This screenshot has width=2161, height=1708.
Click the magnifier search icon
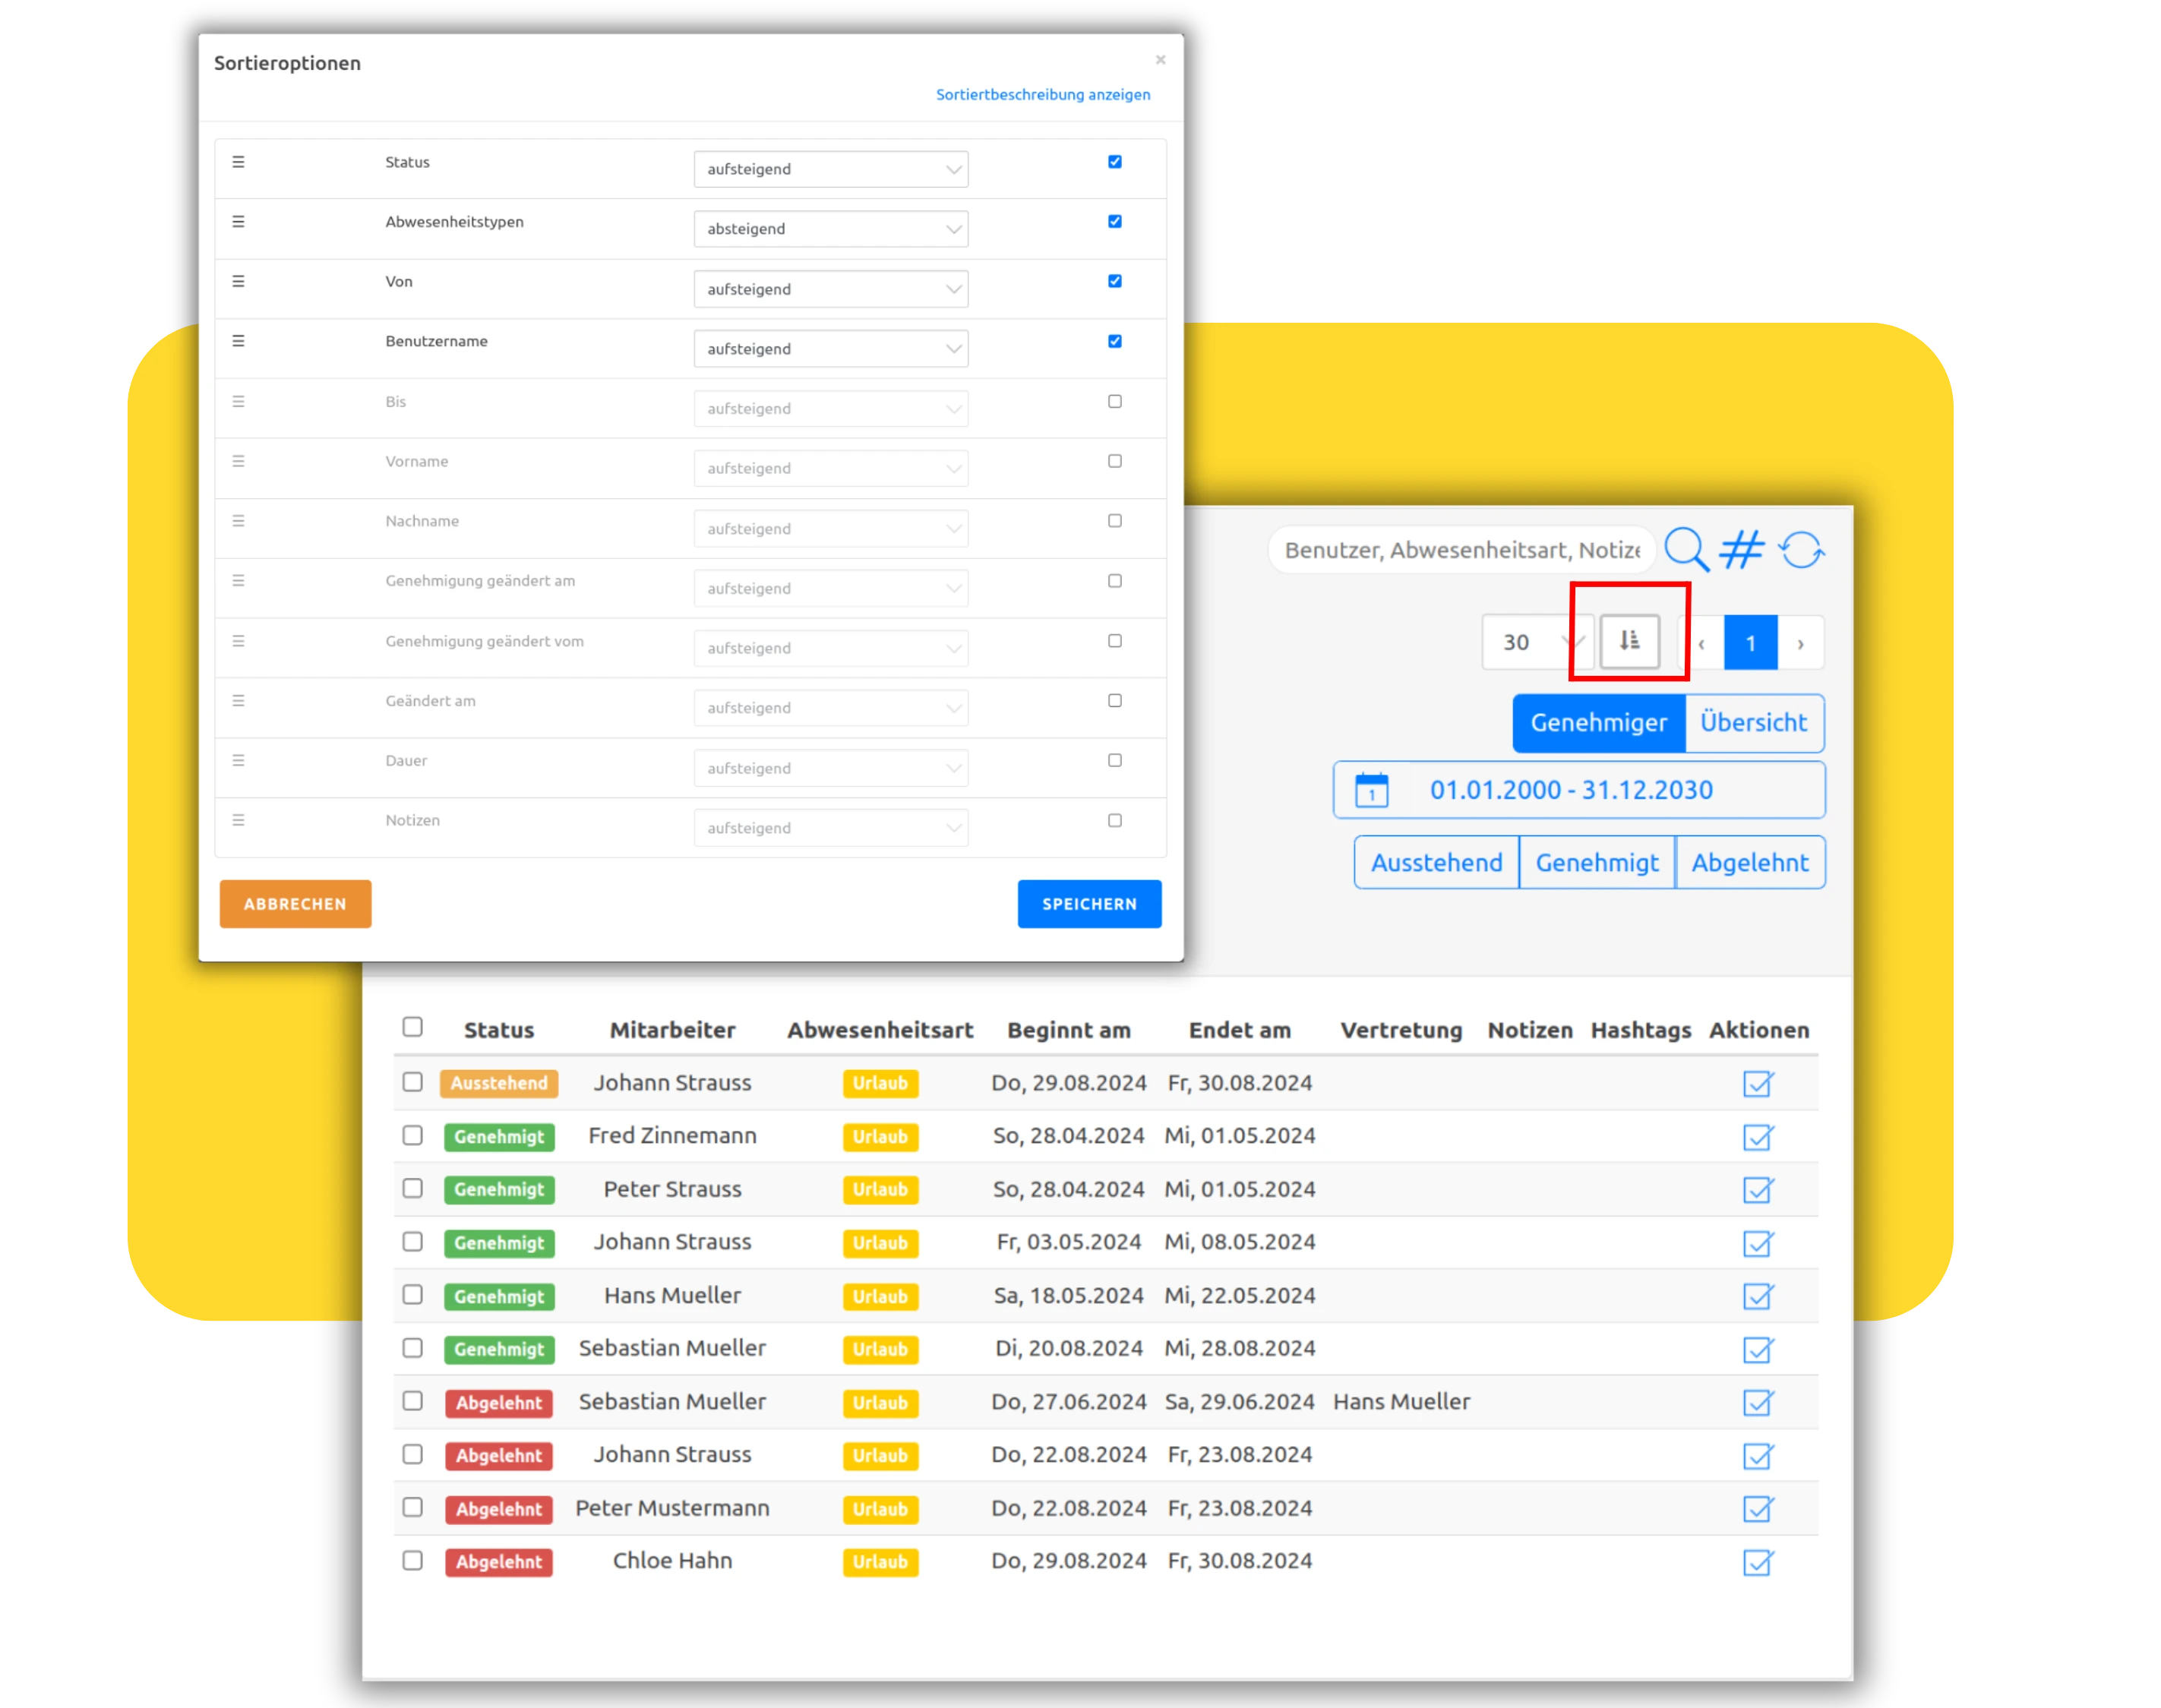coord(1686,549)
